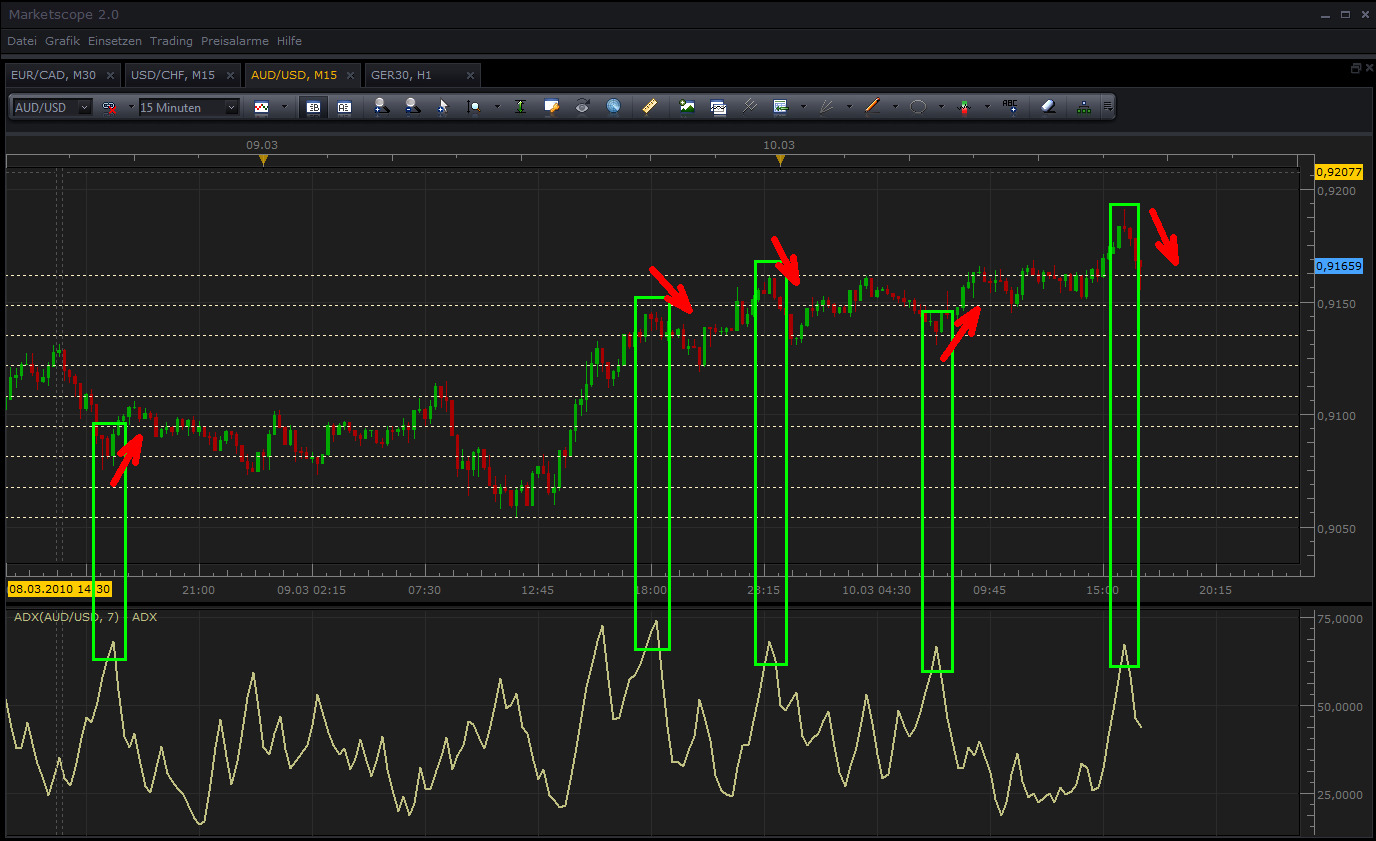1376x841 pixels.
Task: Click the blue 0,91659 current price label
Action: [x=1340, y=266]
